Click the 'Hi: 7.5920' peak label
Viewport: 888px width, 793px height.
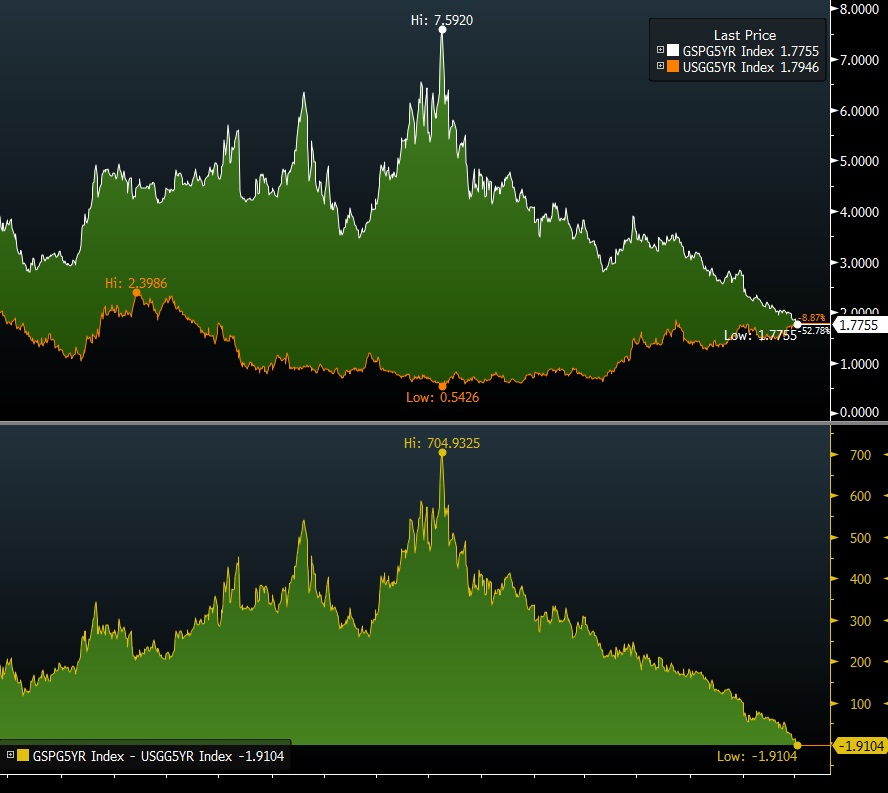(442, 20)
